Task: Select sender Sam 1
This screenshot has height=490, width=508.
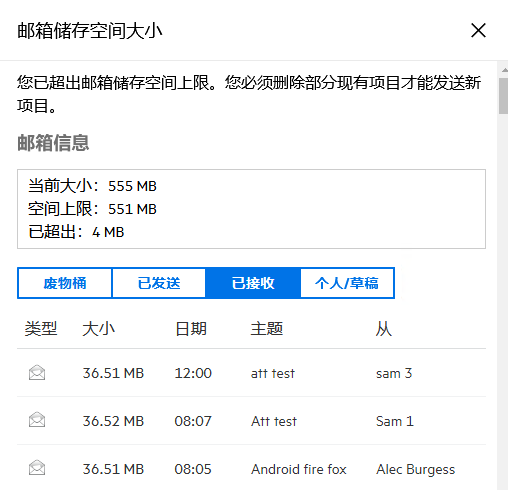Action: (x=395, y=421)
